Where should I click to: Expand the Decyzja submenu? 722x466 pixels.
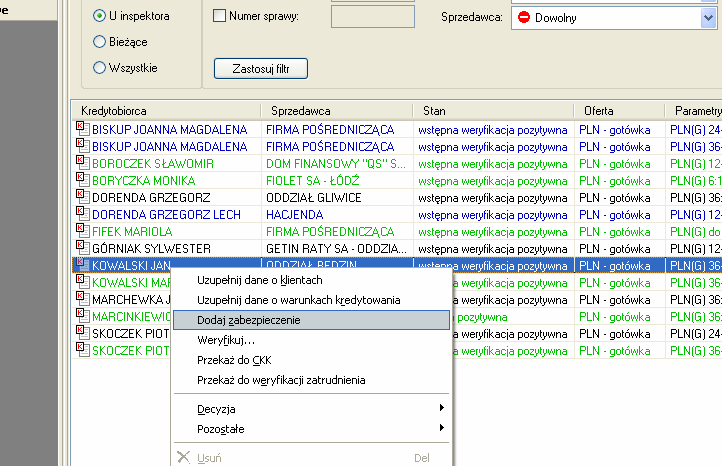point(311,408)
